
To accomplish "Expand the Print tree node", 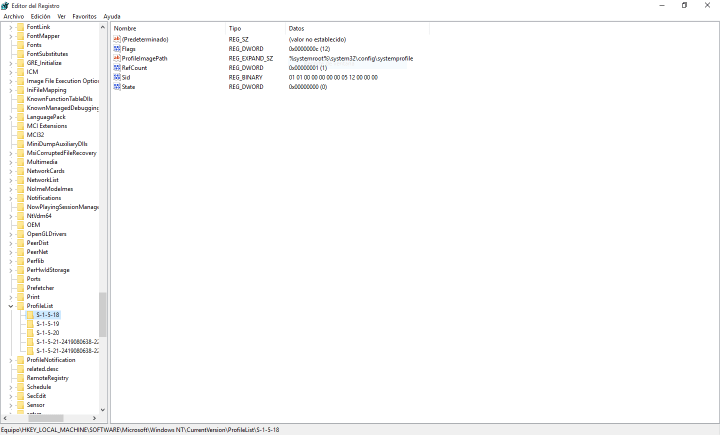I will click(x=11, y=297).
